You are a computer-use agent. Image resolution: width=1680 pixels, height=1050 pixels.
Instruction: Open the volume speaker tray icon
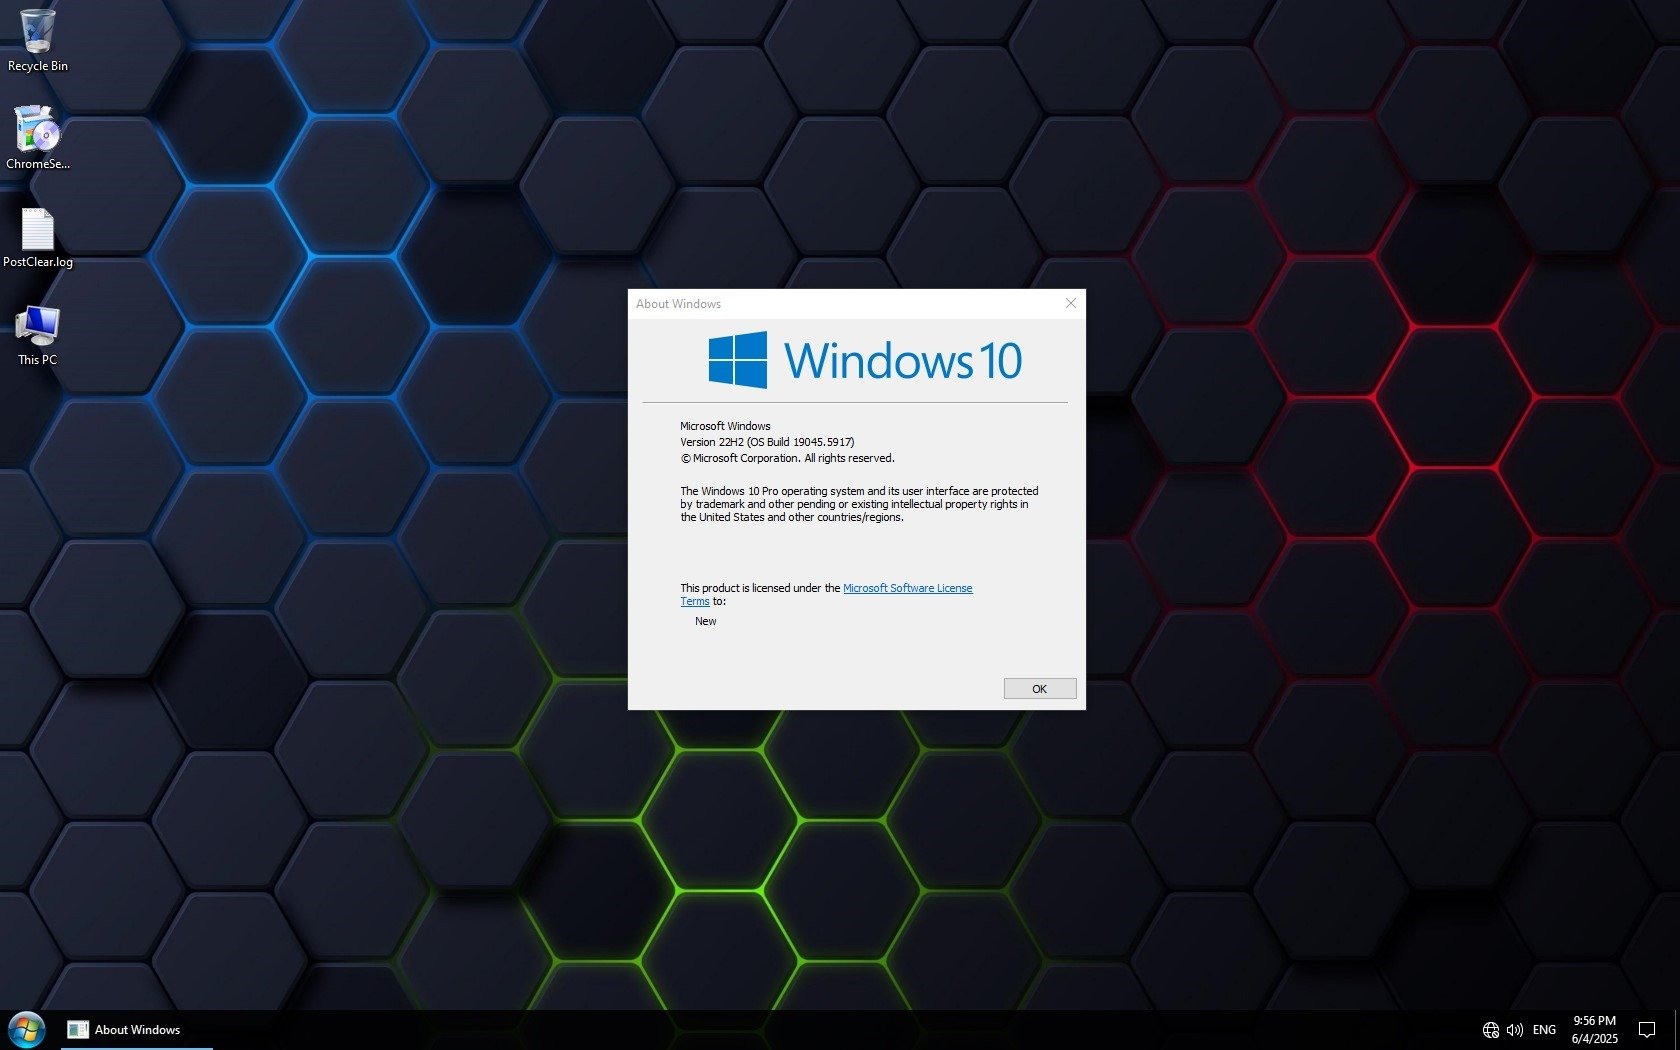[x=1515, y=1030]
